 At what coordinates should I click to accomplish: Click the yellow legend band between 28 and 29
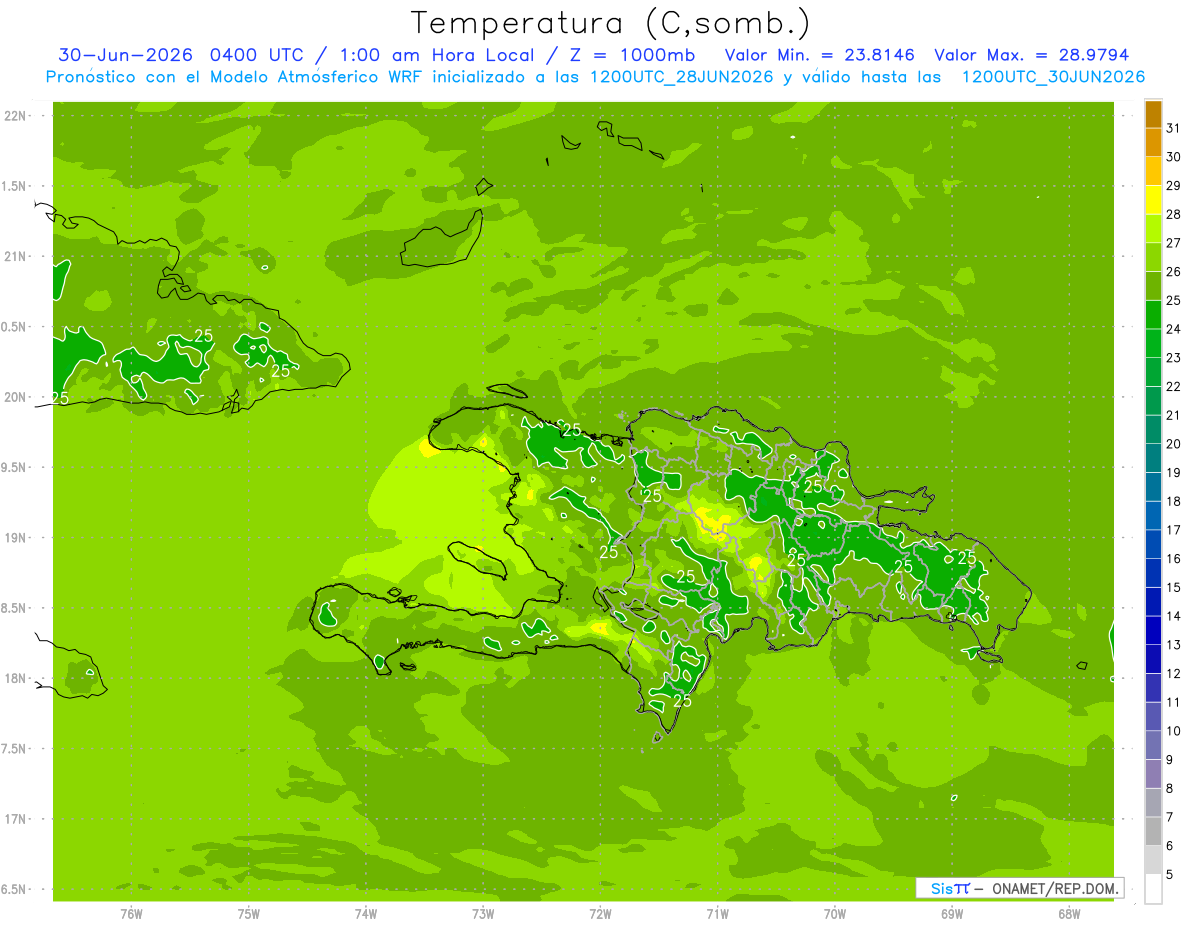pyautogui.click(x=1153, y=200)
